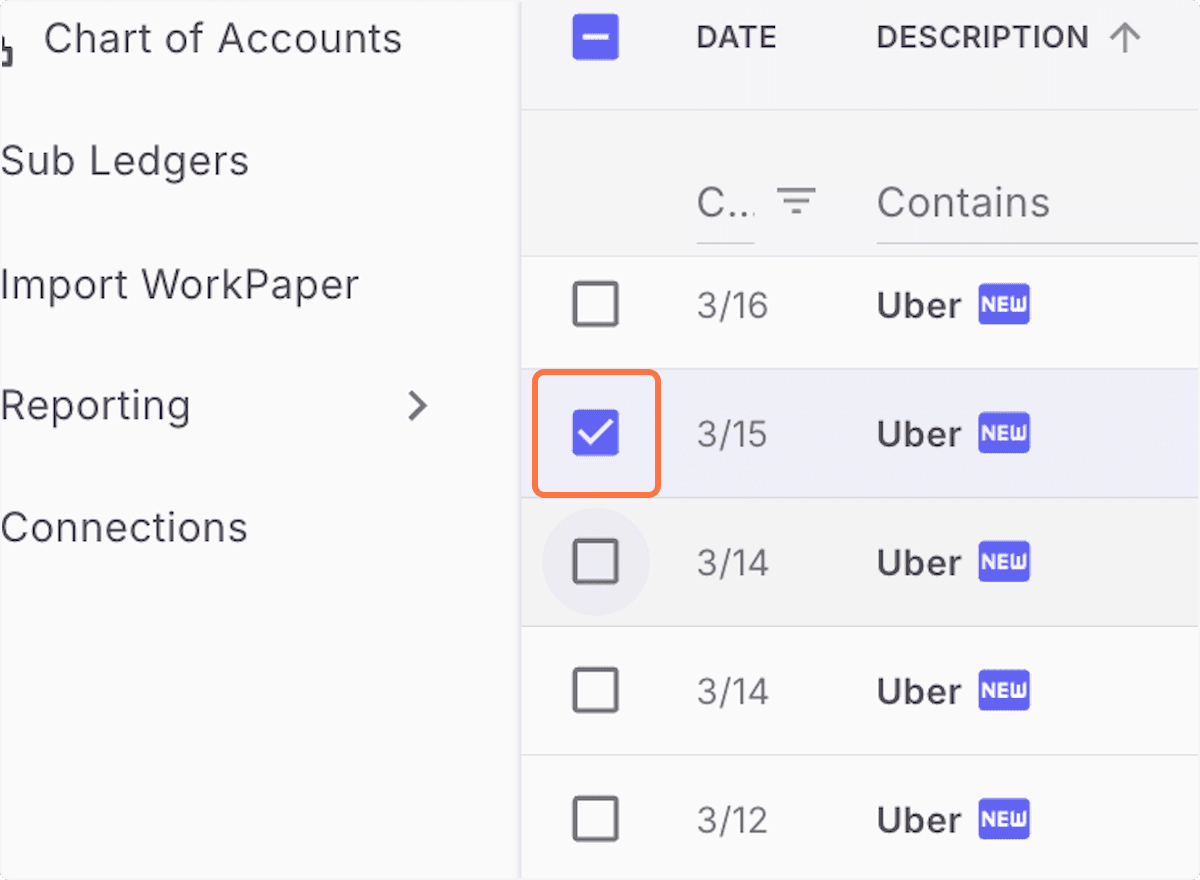Click the NEW badge on the second 3/14 row

(x=1003, y=690)
